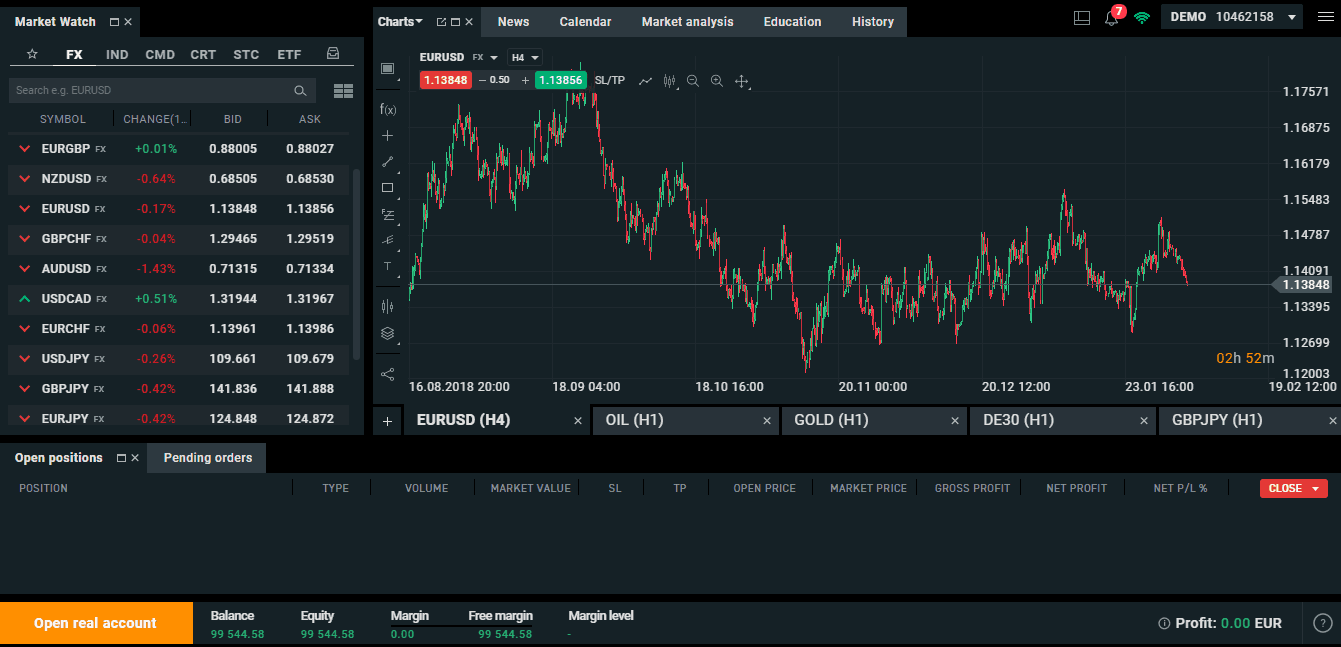Open candlestick settings in left toolbar
The width and height of the screenshot is (1341, 647).
388,306
